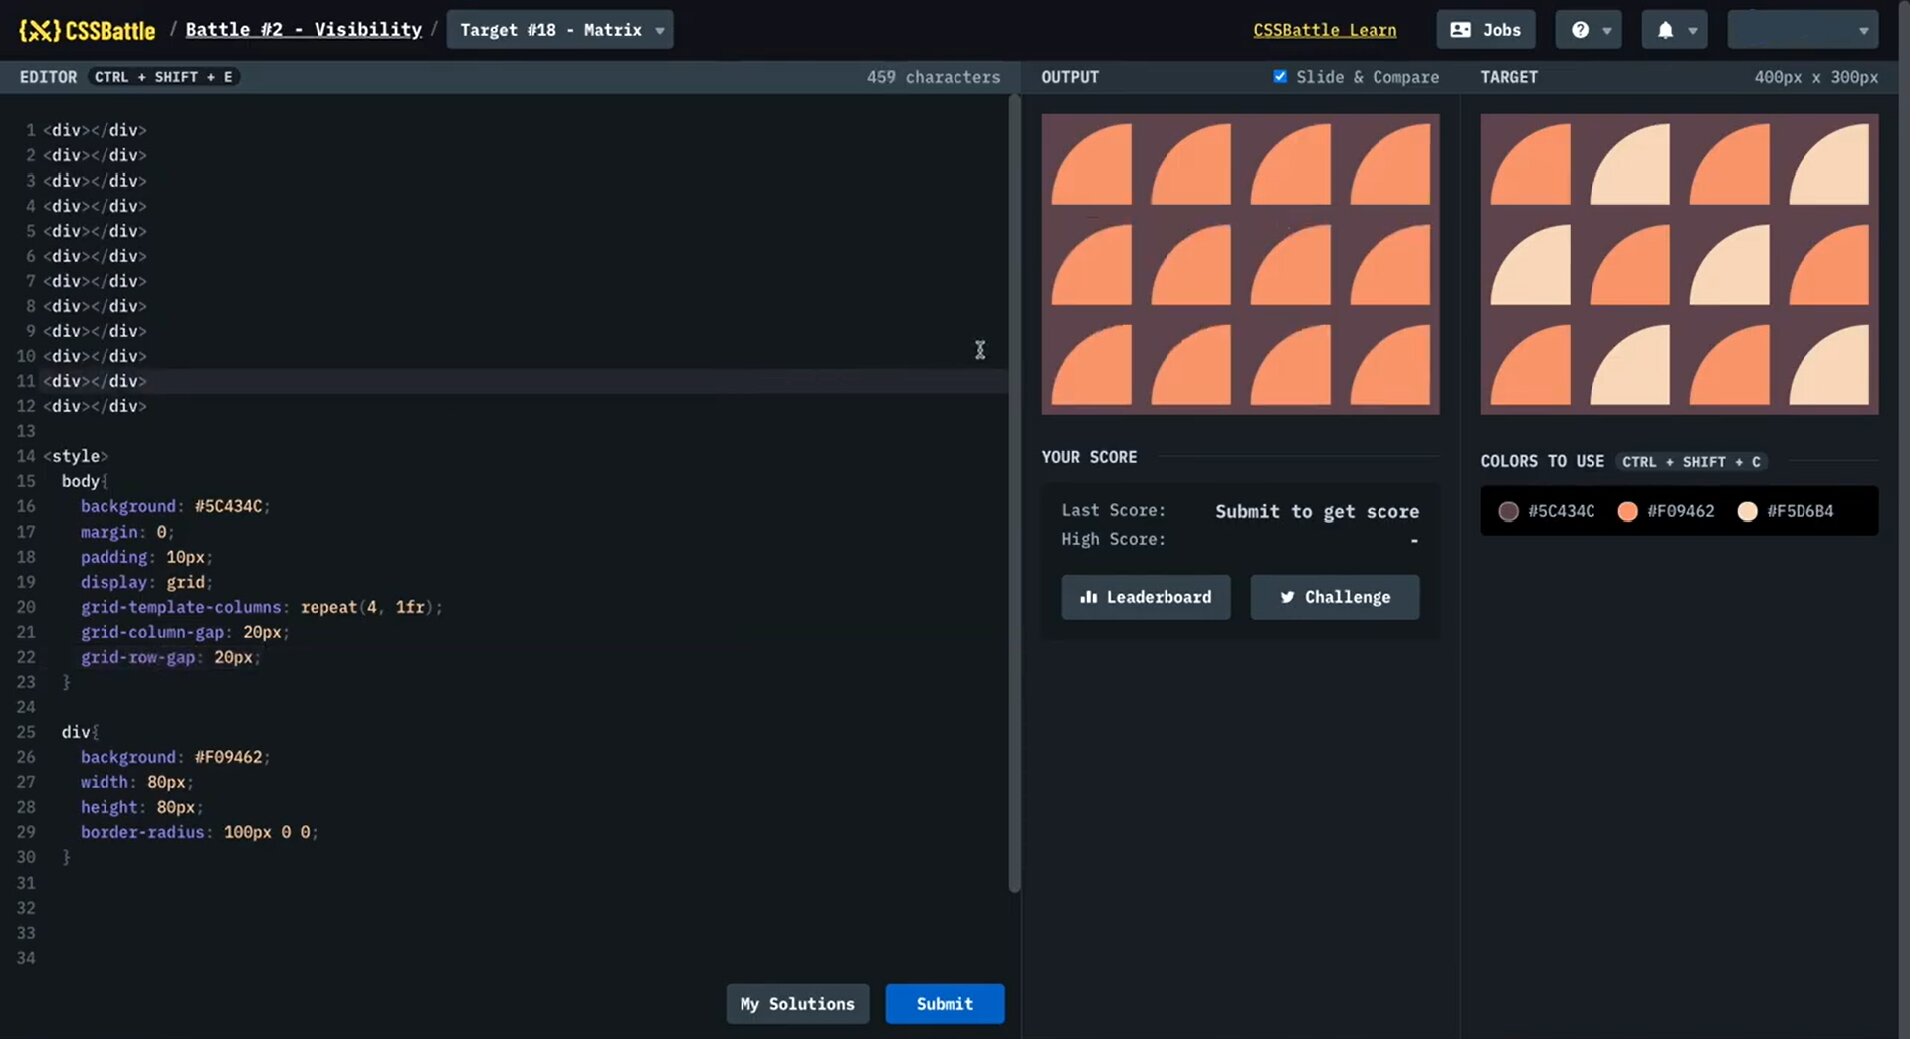
Task: Click the 'COLORS TO USE' heading
Action: [1542, 461]
